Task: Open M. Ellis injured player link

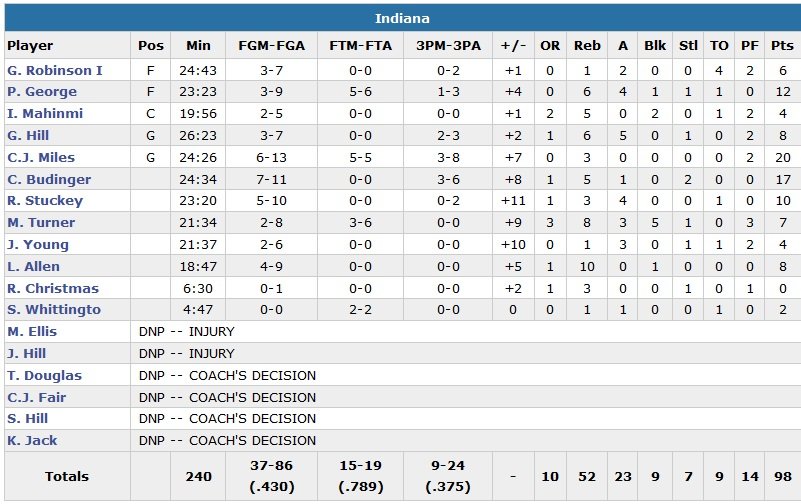Action: point(32,331)
